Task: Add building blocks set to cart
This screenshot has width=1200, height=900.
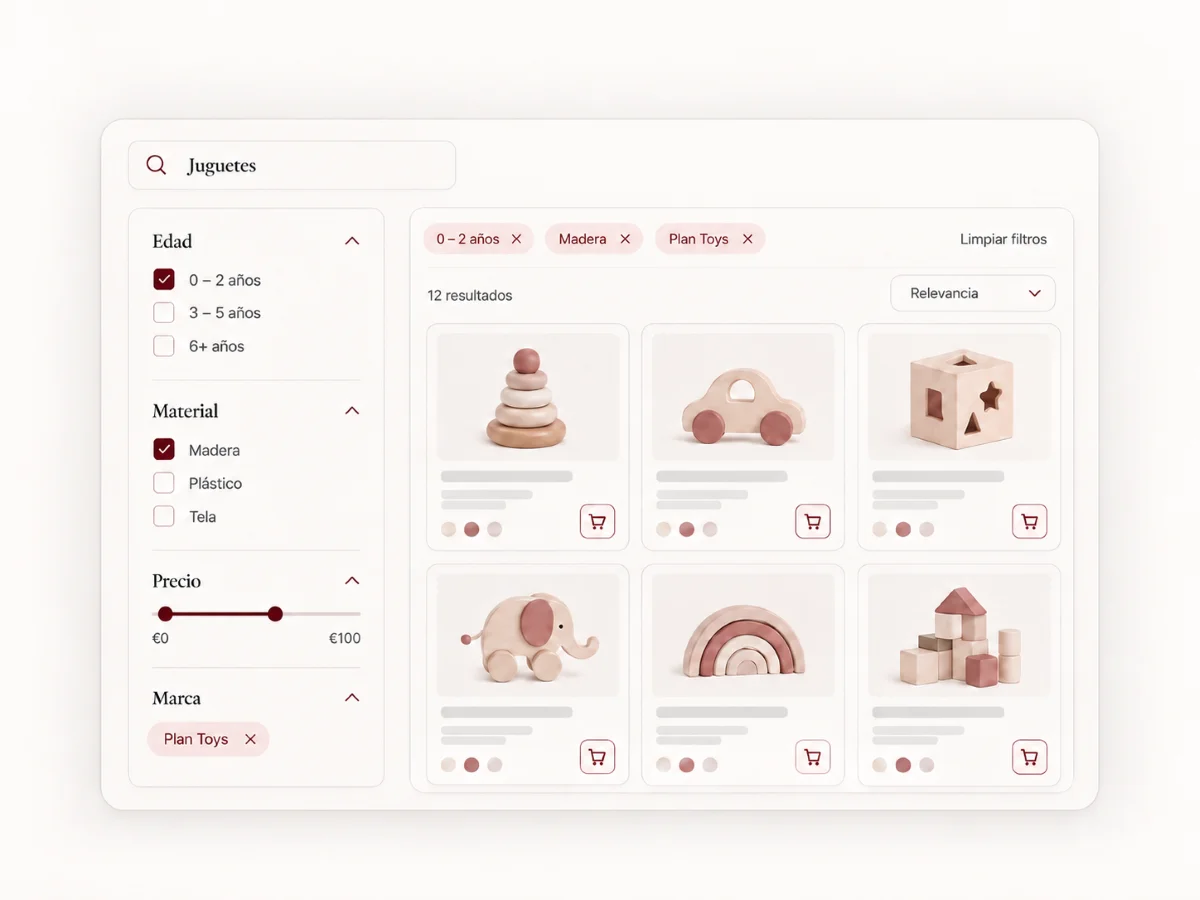Action: click(x=1029, y=757)
